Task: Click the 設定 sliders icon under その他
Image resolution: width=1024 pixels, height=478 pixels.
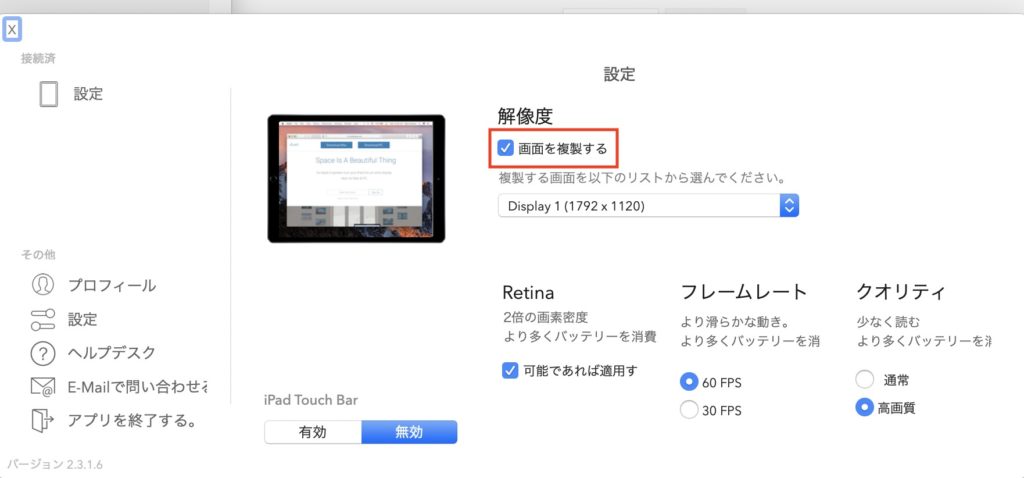Action: coord(42,319)
